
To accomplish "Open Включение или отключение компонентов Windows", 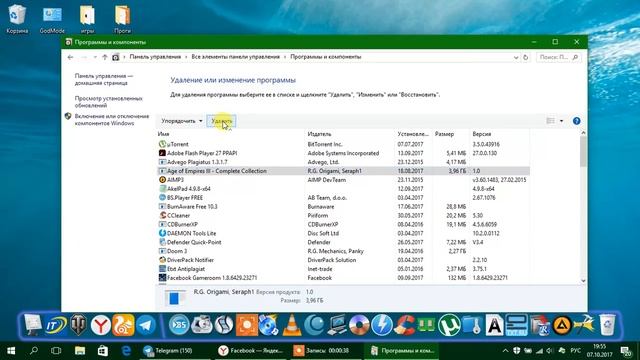I will pyautogui.click(x=111, y=120).
